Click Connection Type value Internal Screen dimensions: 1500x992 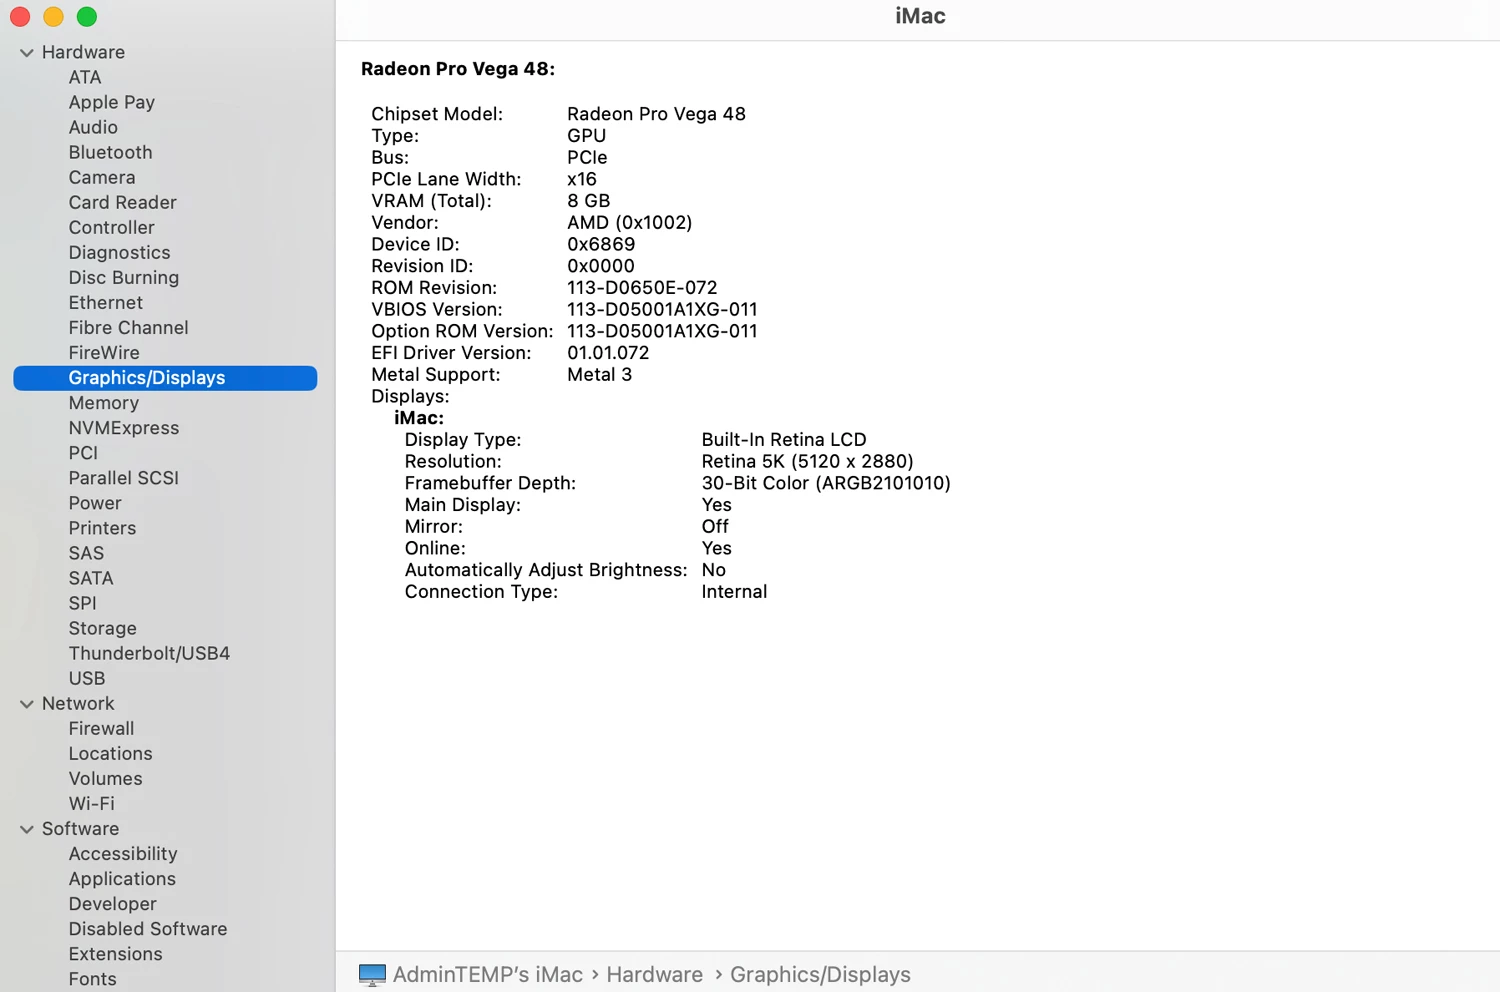[735, 592]
